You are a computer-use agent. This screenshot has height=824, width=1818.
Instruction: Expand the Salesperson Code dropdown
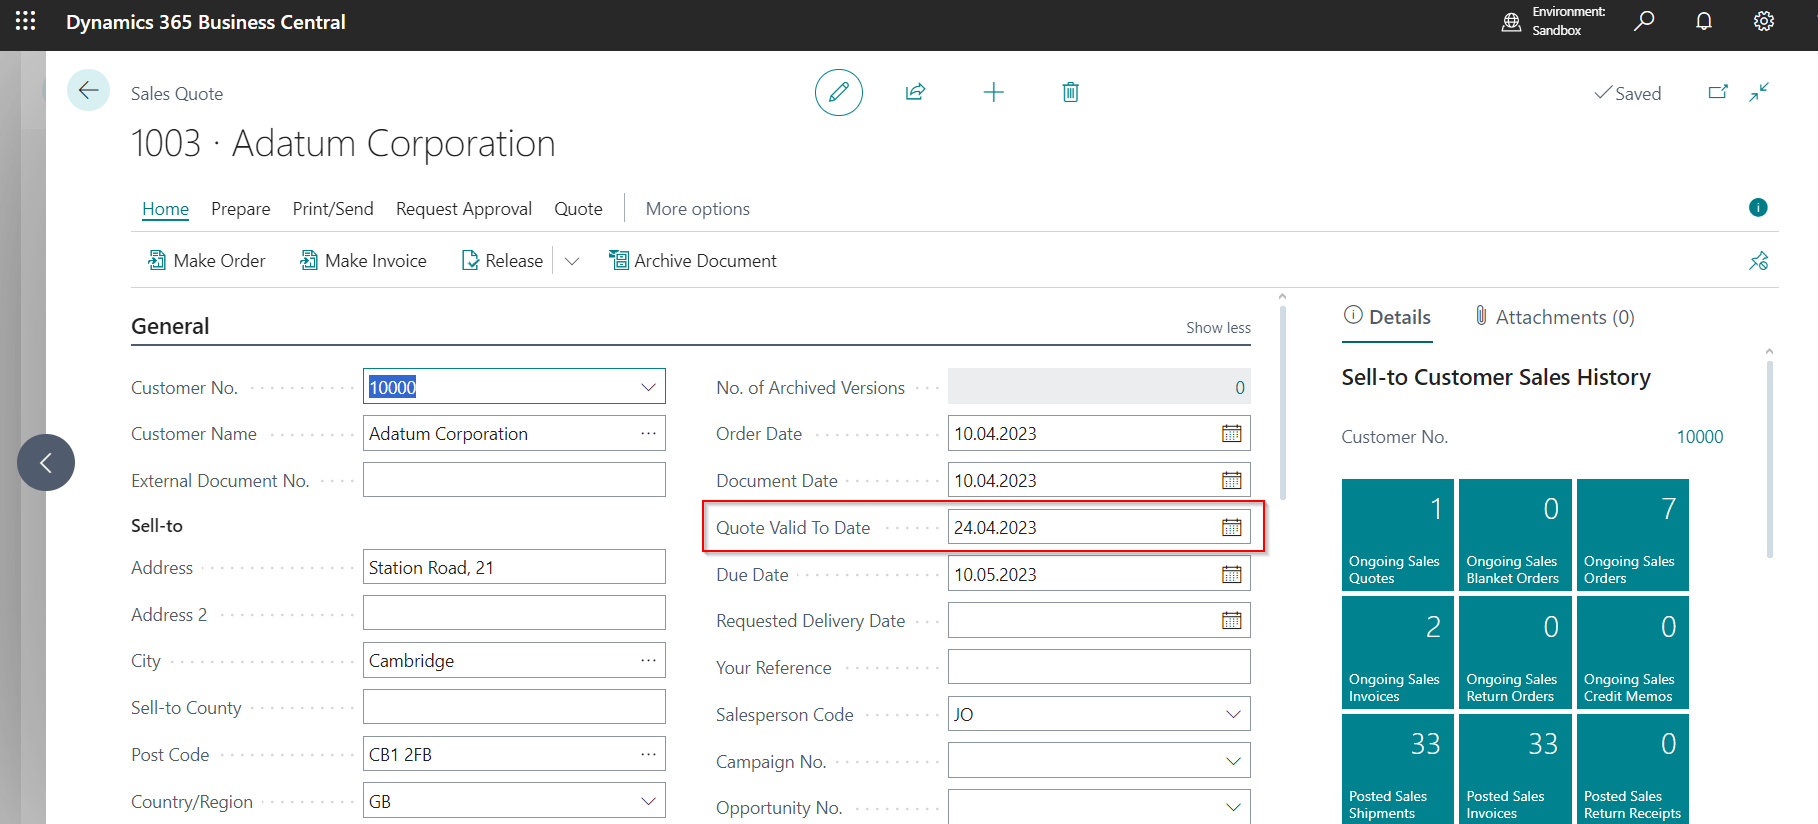[1233, 714]
